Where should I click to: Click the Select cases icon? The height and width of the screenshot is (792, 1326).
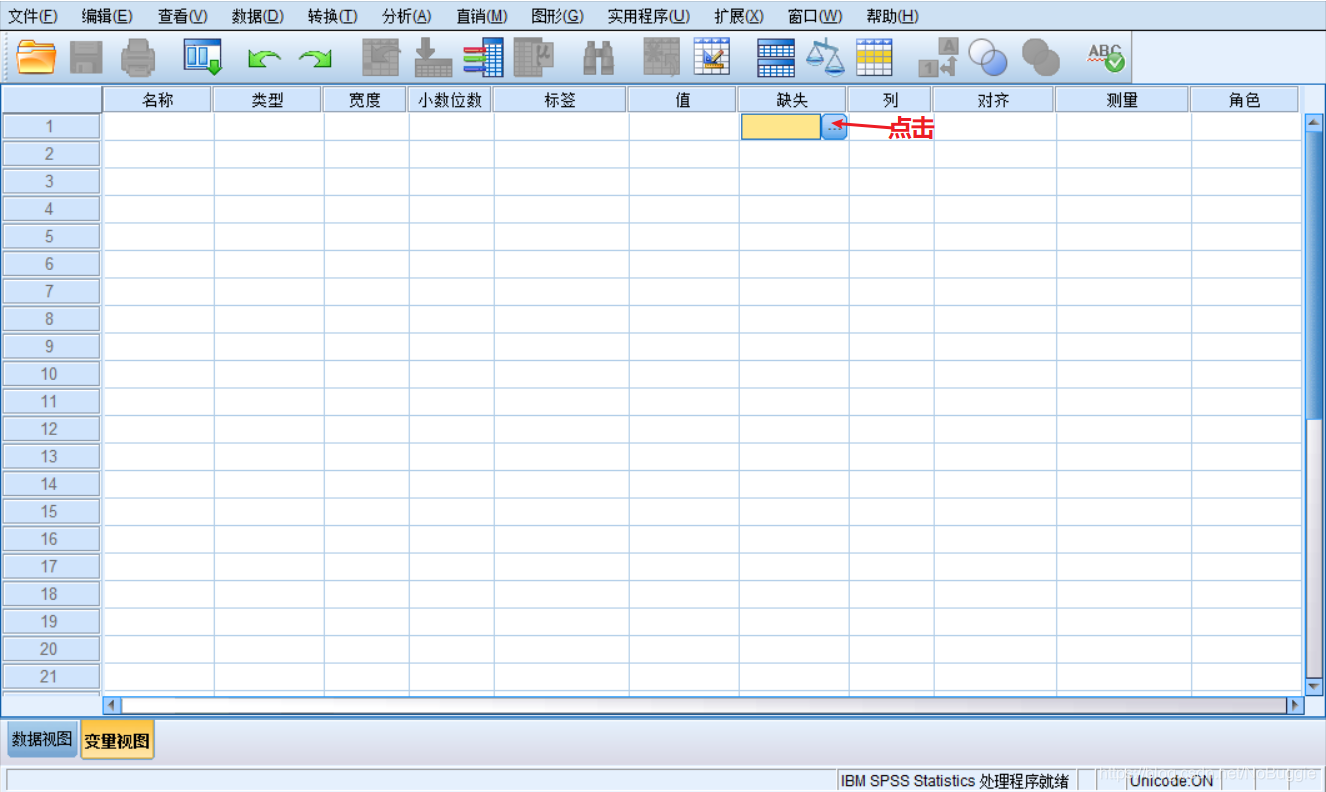tap(874, 57)
